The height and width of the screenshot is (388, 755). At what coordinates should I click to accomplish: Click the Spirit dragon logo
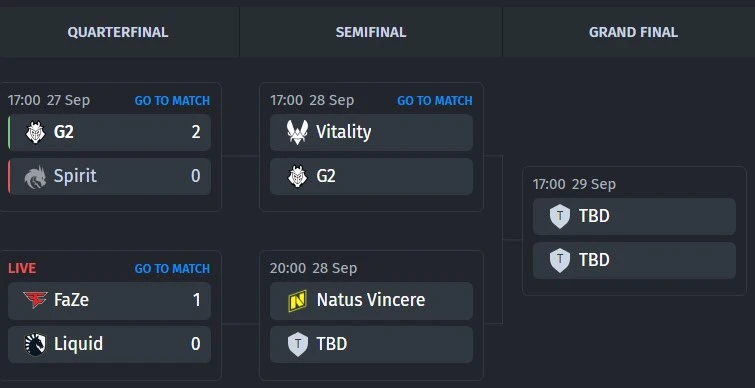[36, 177]
